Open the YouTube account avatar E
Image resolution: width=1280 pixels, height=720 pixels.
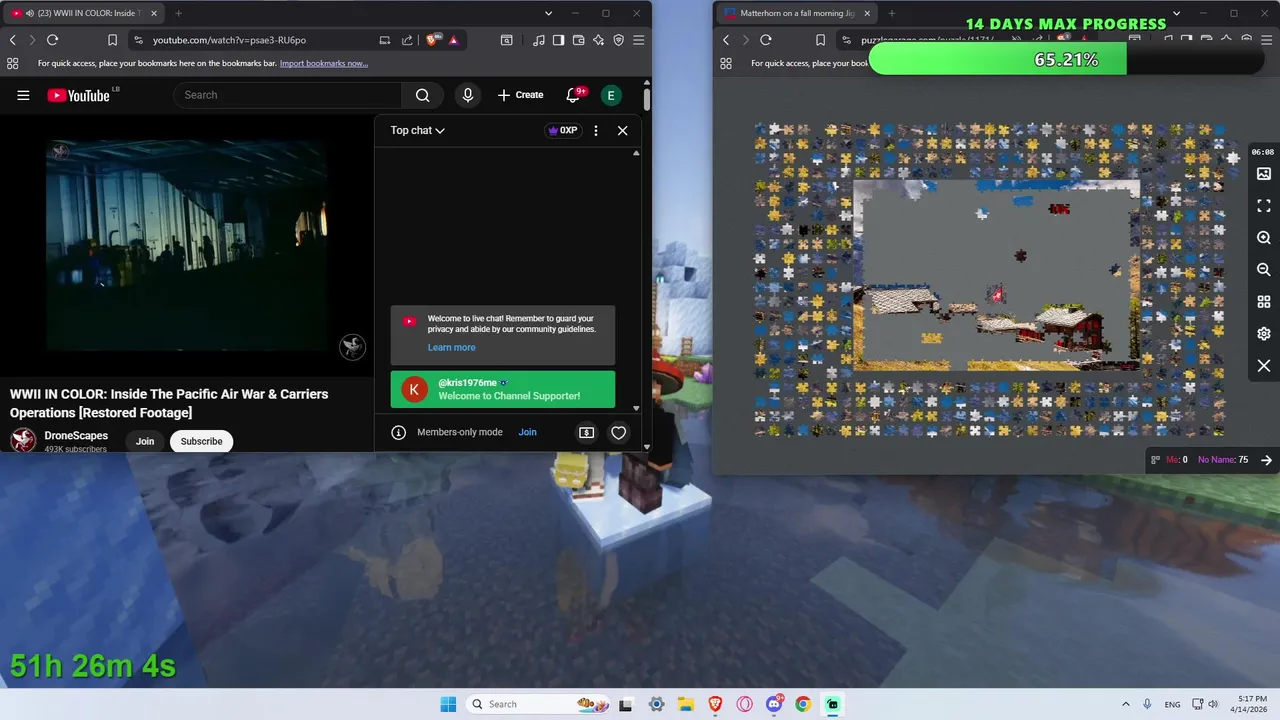click(610, 95)
